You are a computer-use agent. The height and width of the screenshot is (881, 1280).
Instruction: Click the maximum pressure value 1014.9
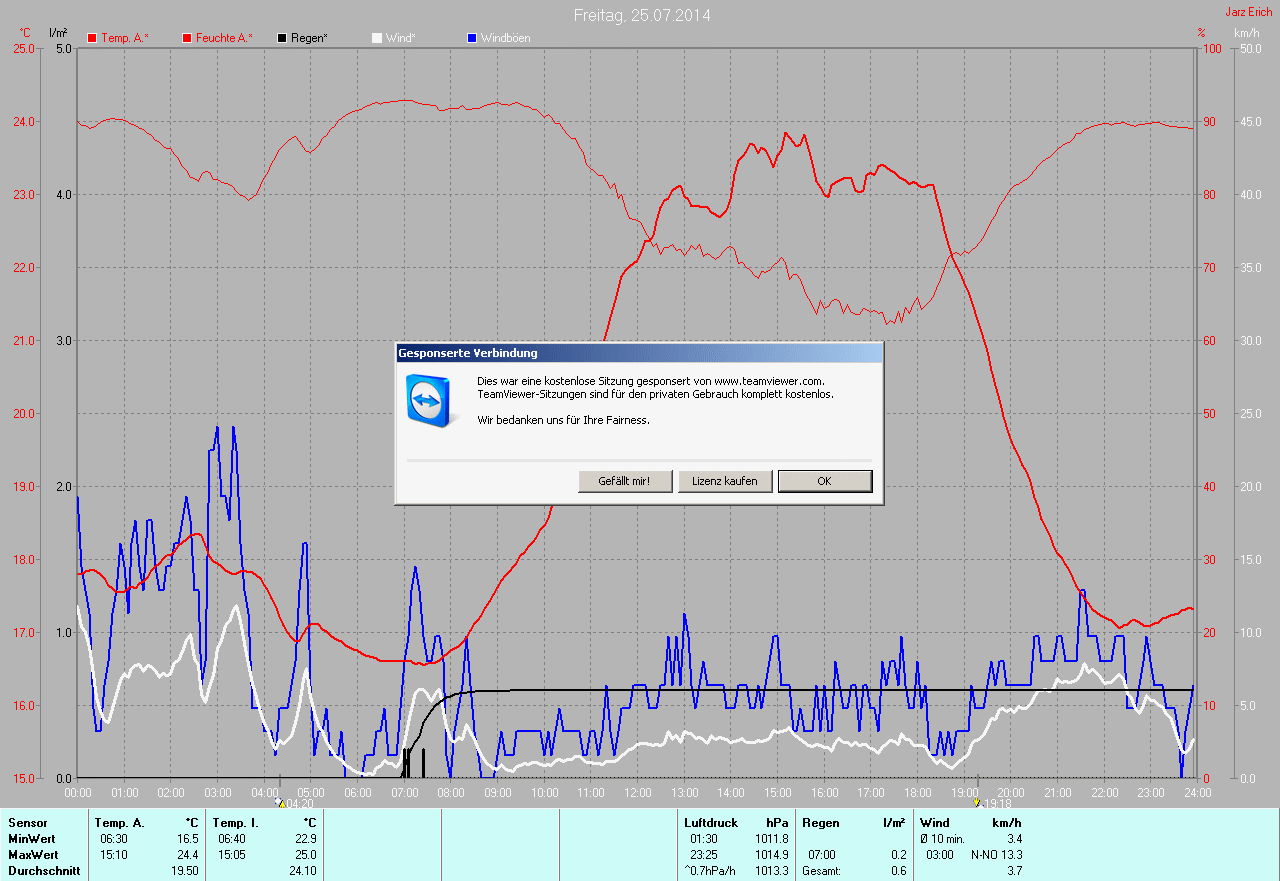coord(772,855)
